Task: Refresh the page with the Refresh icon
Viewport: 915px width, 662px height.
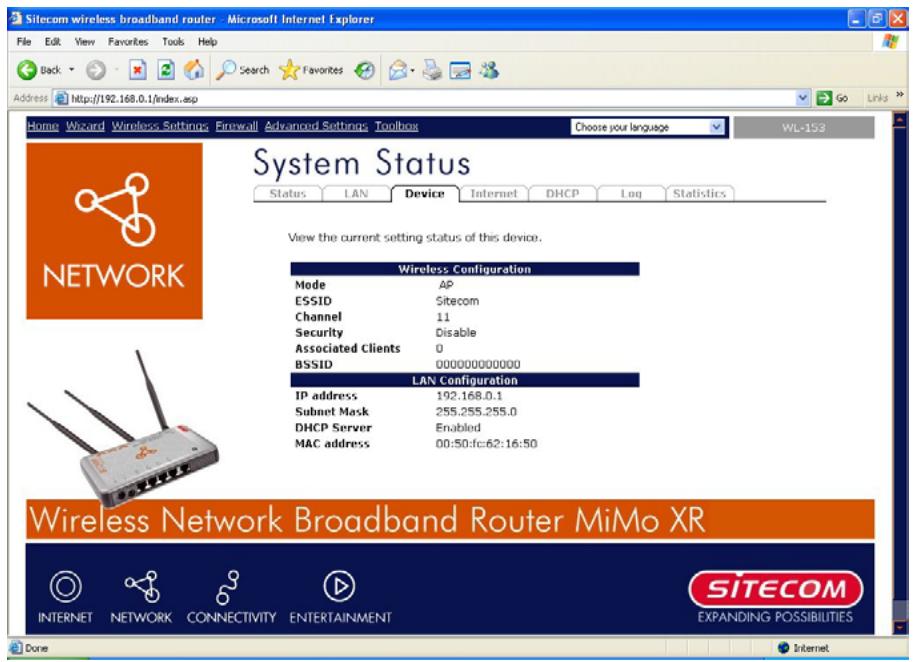Action: [x=166, y=70]
